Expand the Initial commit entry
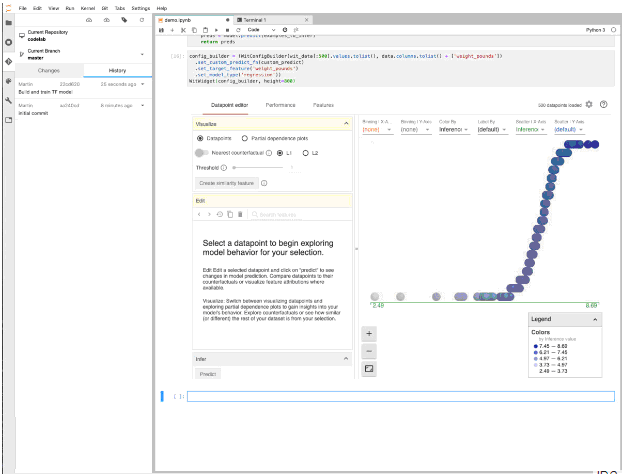The width and height of the screenshot is (623, 474). click(x=143, y=105)
